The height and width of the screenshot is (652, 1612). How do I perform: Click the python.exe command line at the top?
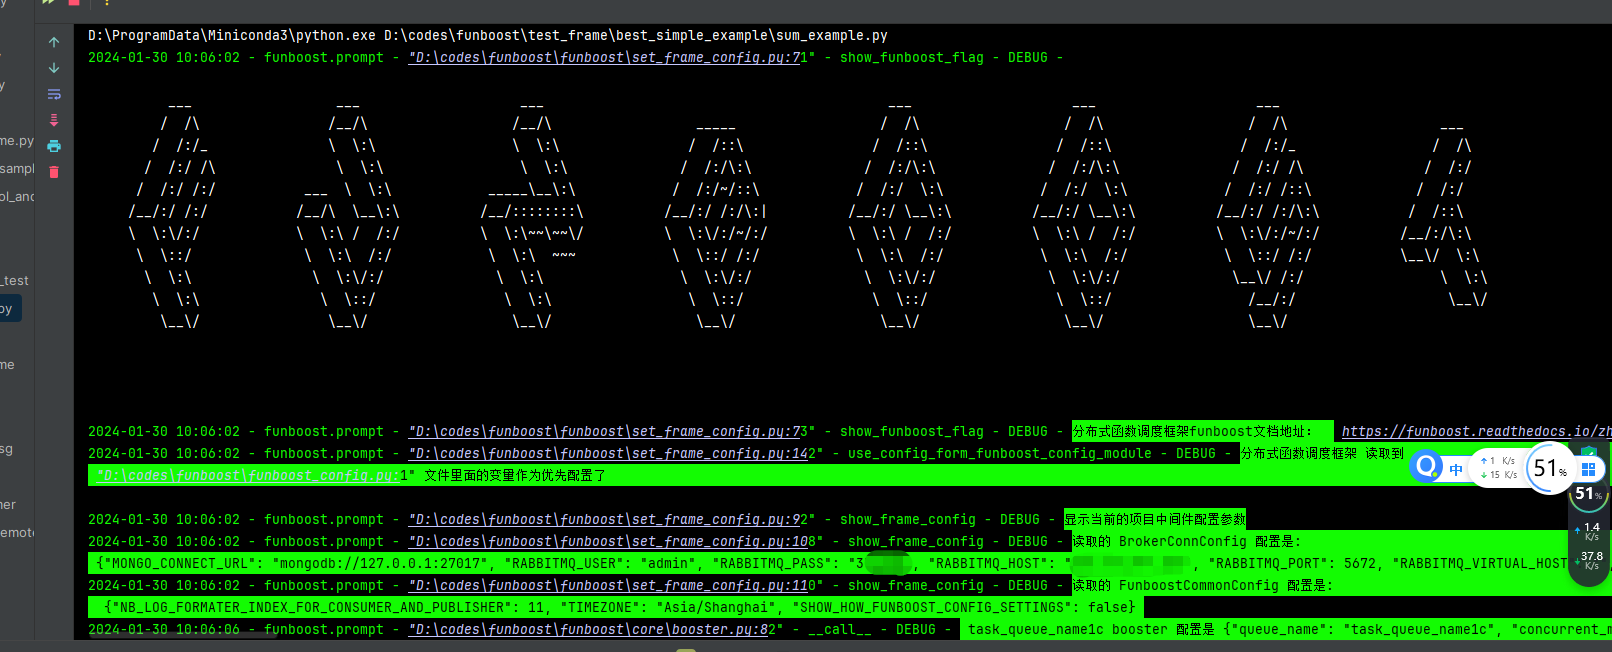[488, 35]
